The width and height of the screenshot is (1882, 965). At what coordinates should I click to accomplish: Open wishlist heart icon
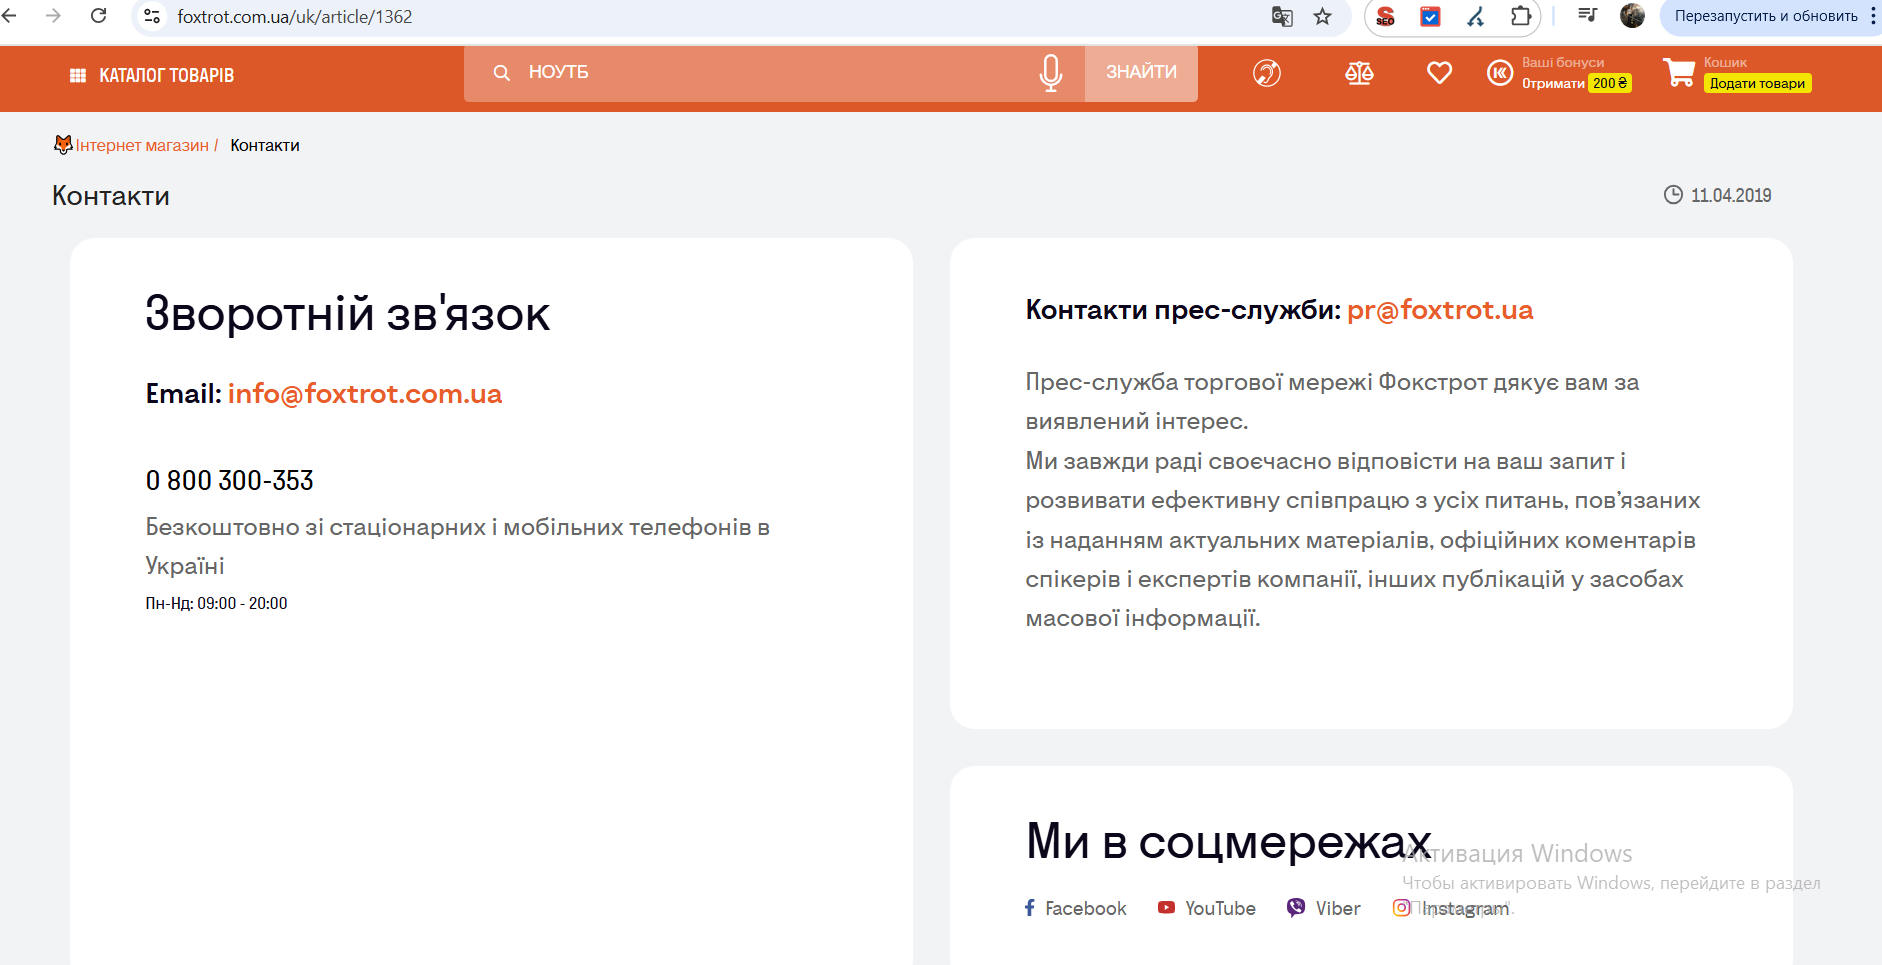click(1439, 73)
